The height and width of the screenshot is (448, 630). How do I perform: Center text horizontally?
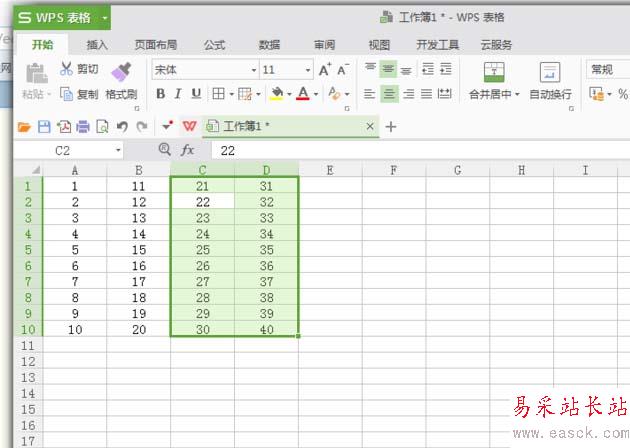pos(389,94)
